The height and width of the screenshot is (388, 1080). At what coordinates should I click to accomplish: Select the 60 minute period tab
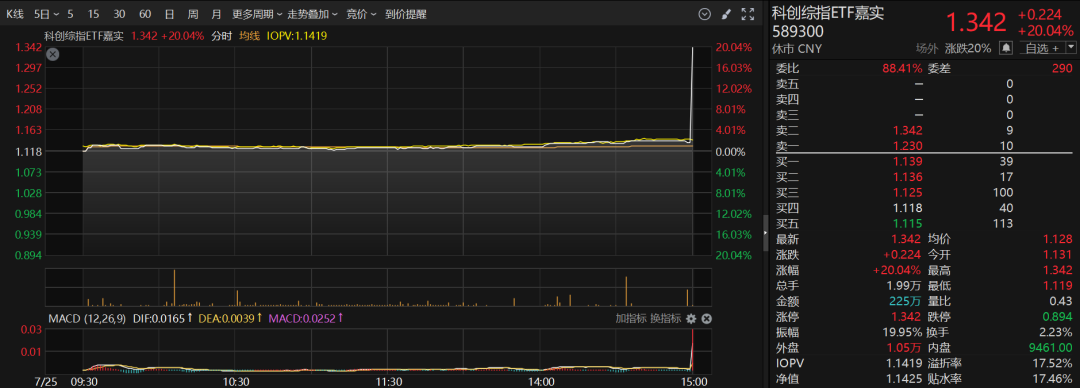click(x=145, y=14)
